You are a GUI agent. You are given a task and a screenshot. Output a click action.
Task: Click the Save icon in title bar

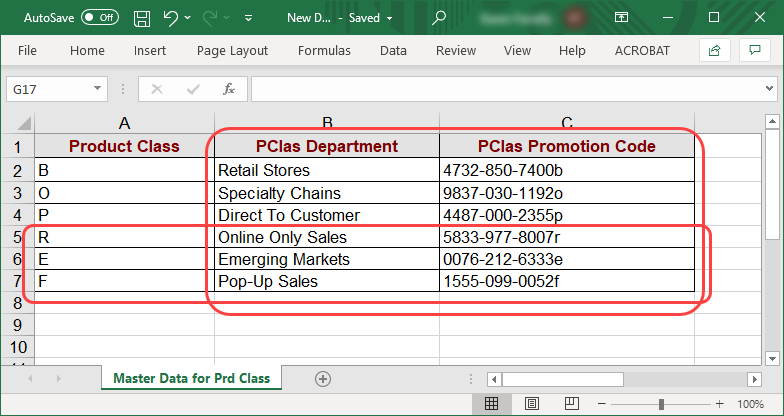click(x=142, y=18)
